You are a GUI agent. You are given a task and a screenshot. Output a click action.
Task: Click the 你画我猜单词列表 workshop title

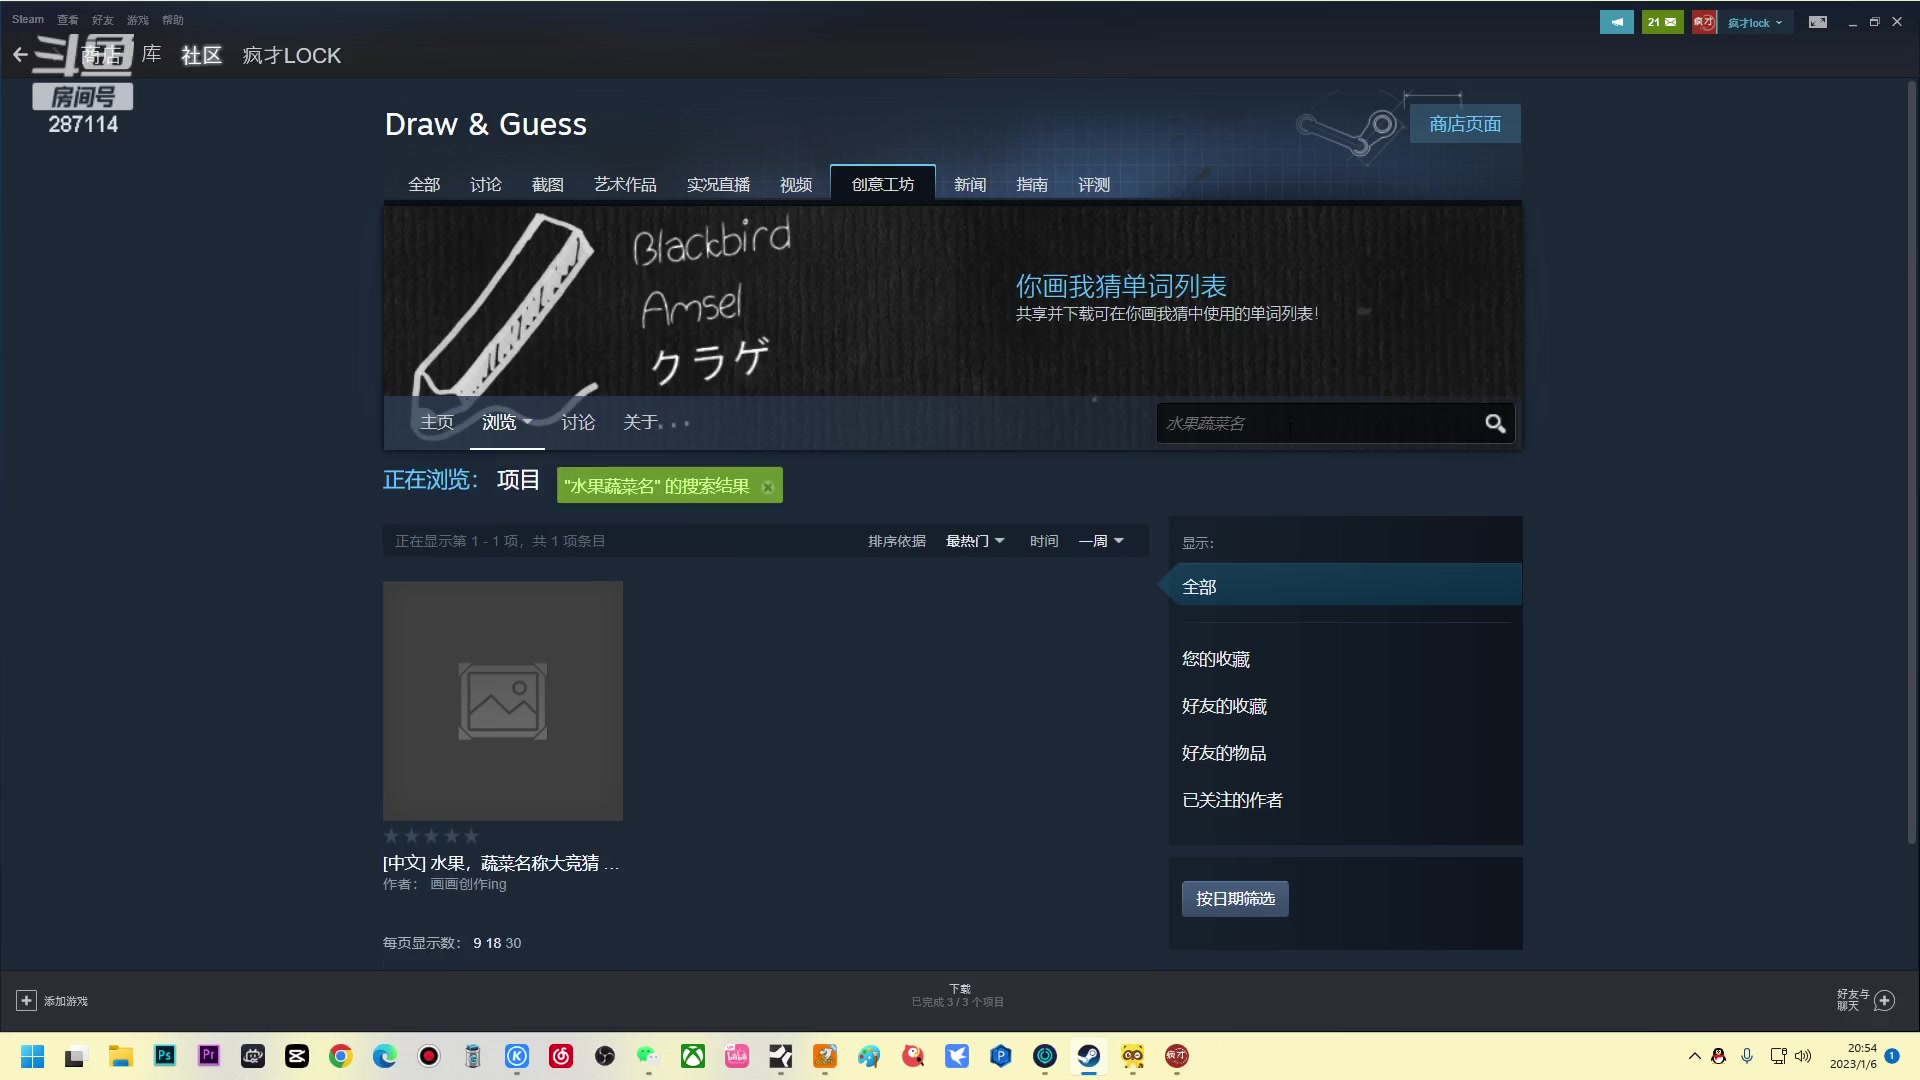pos(1121,287)
